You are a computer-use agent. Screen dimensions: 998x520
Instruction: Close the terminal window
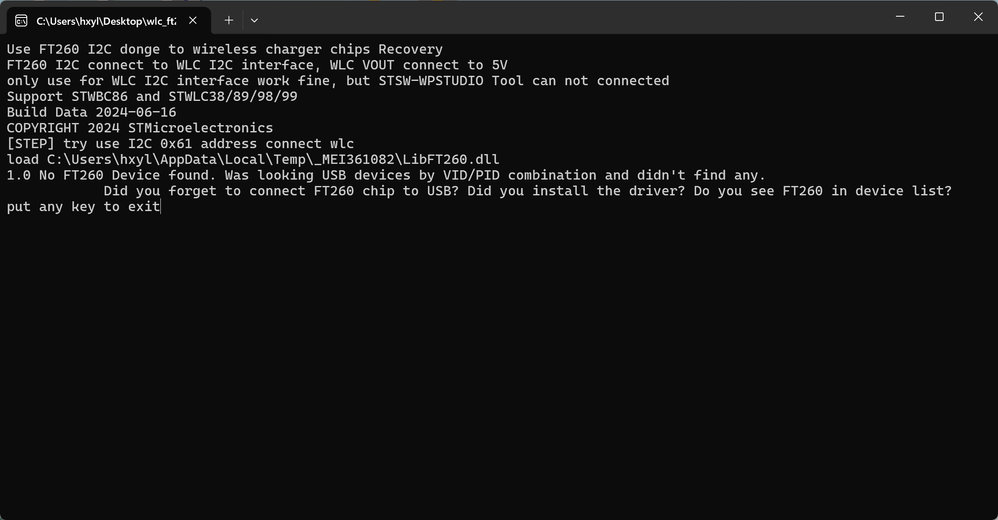(x=978, y=17)
